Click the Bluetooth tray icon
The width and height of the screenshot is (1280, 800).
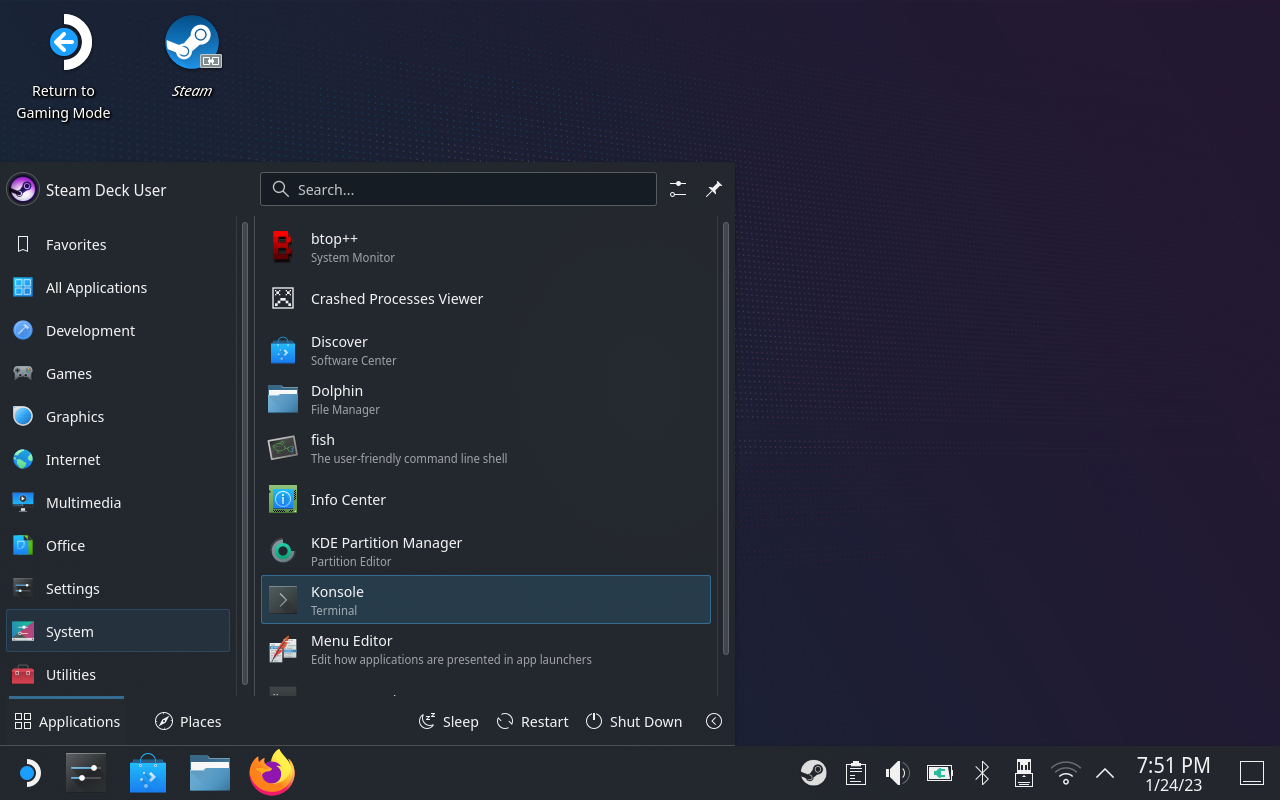[x=982, y=773]
